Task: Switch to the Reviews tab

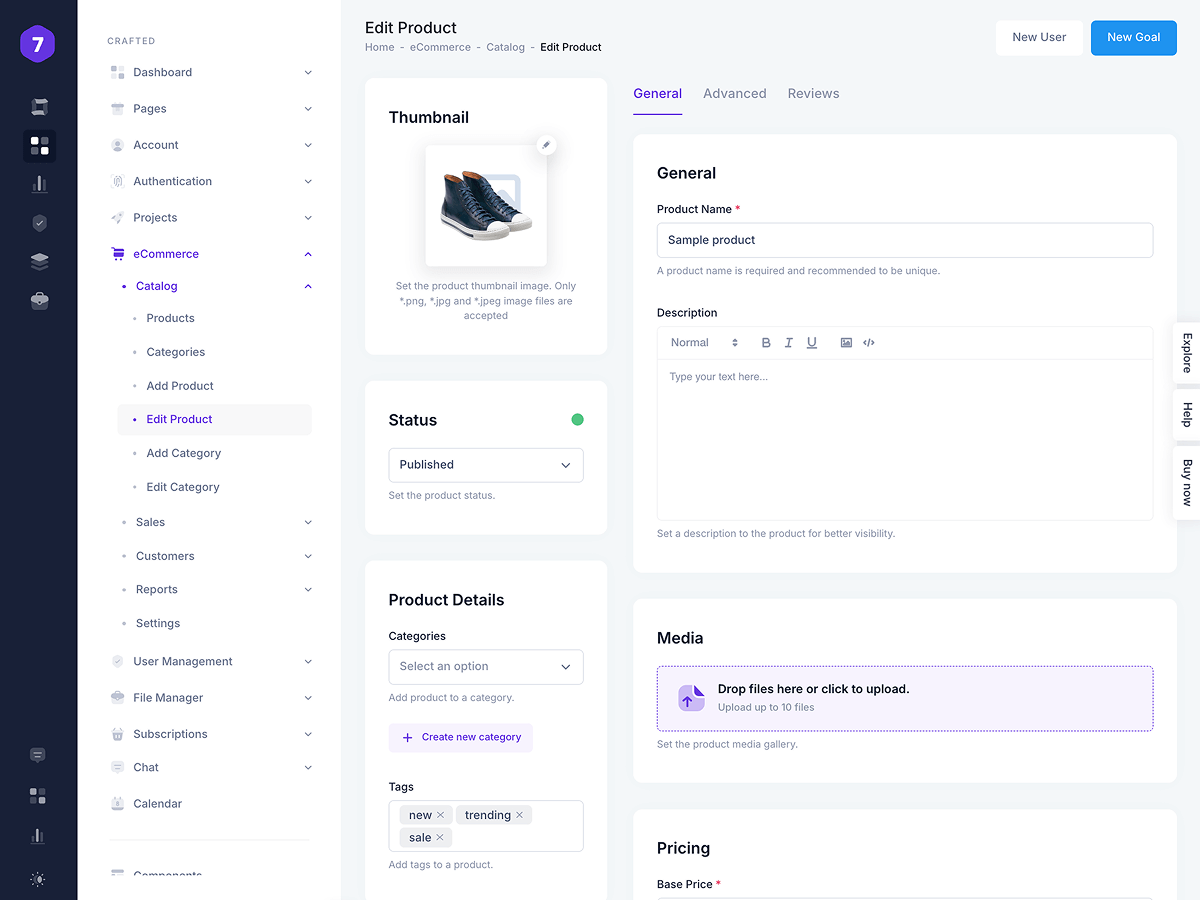Action: (813, 94)
